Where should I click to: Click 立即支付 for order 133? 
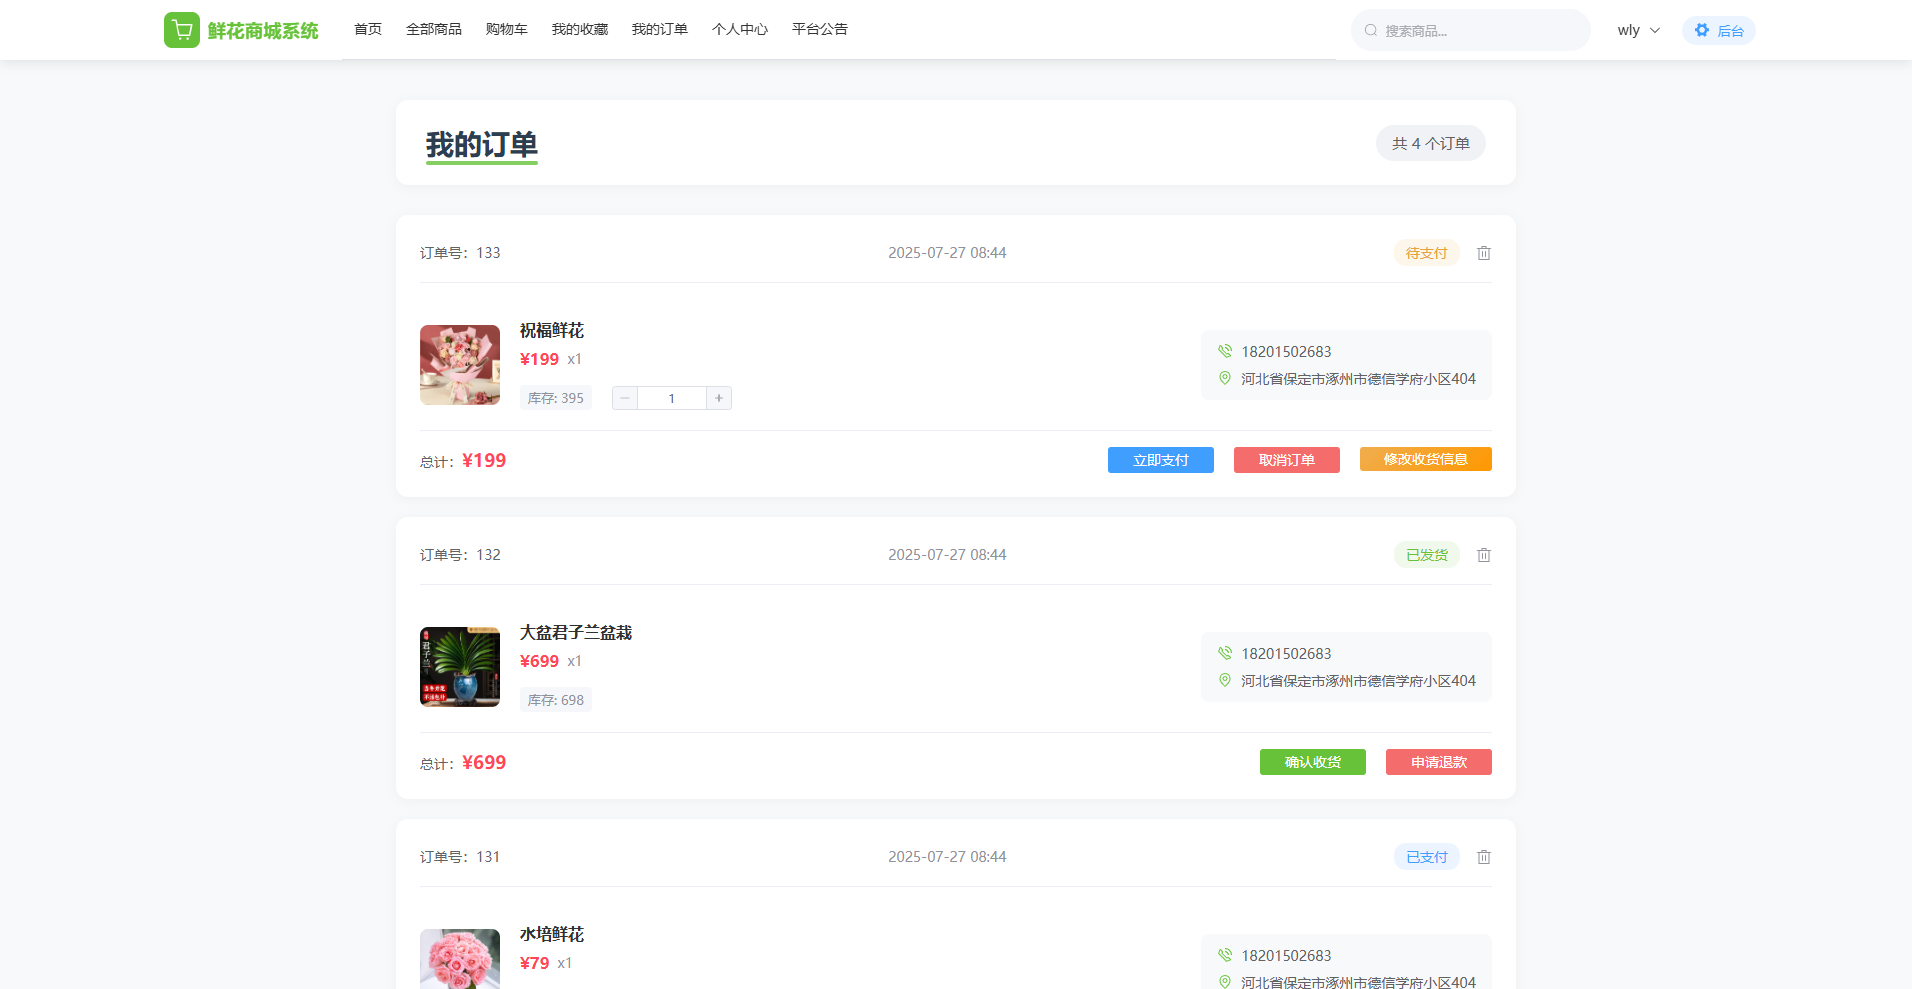coord(1160,460)
